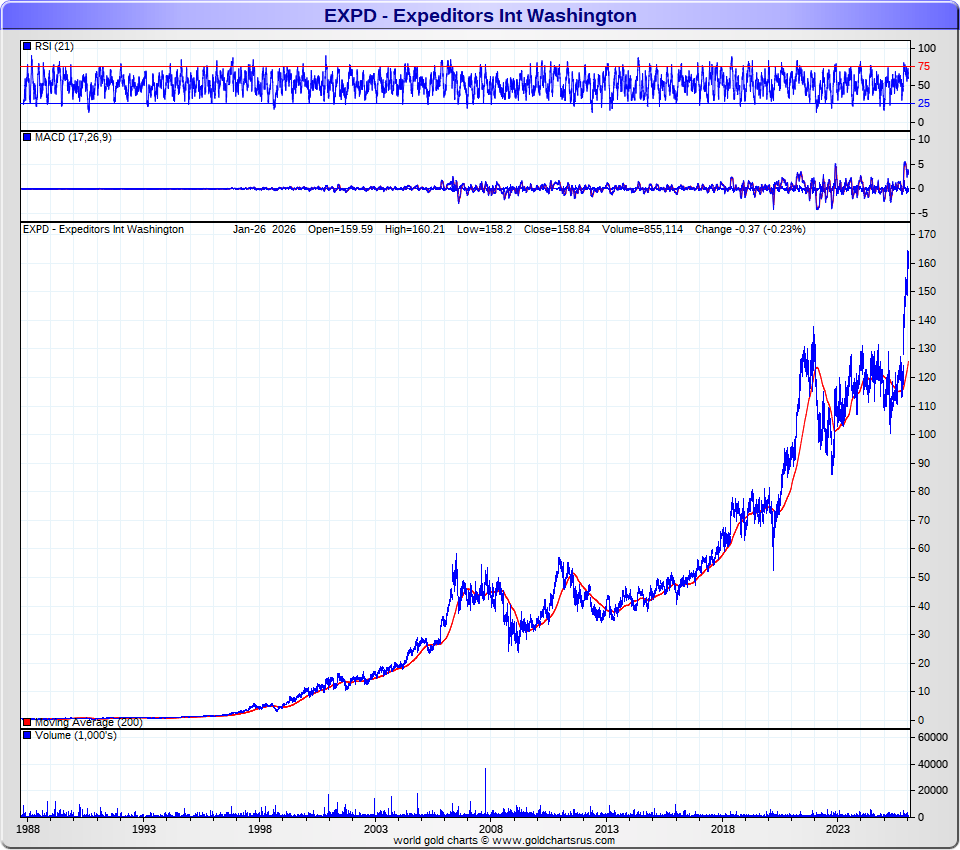Click the blue MACD (17,26,9) legend square

27,138
